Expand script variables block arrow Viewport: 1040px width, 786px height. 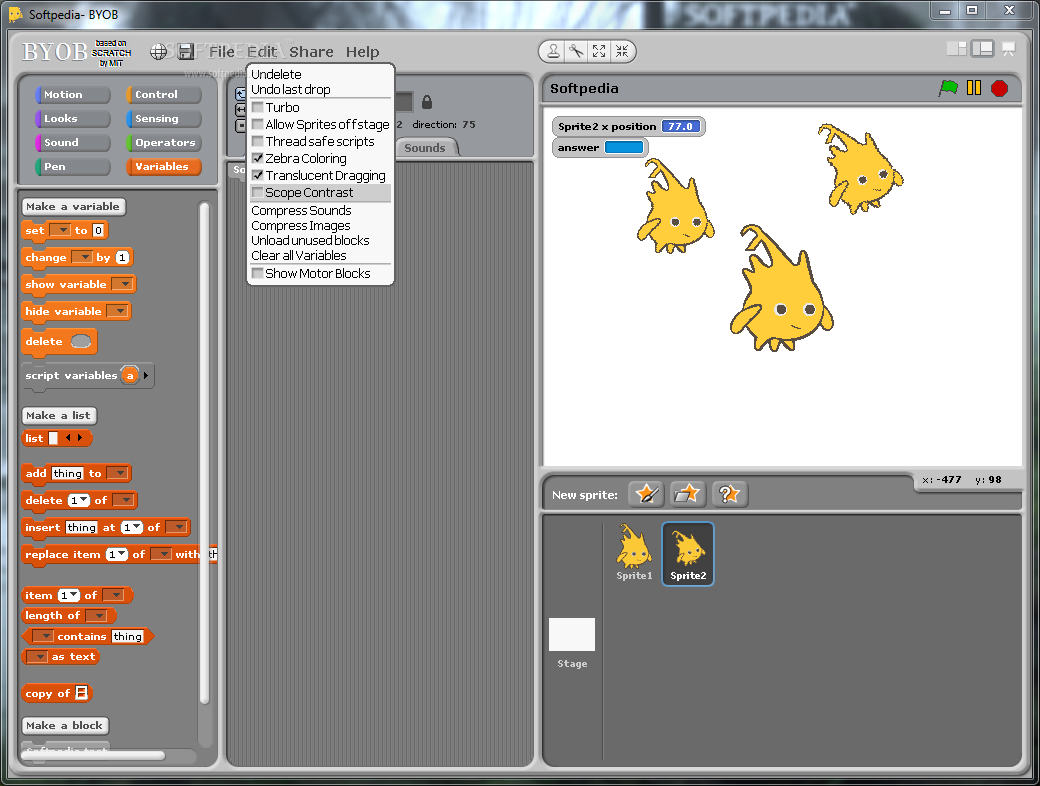click(x=147, y=375)
